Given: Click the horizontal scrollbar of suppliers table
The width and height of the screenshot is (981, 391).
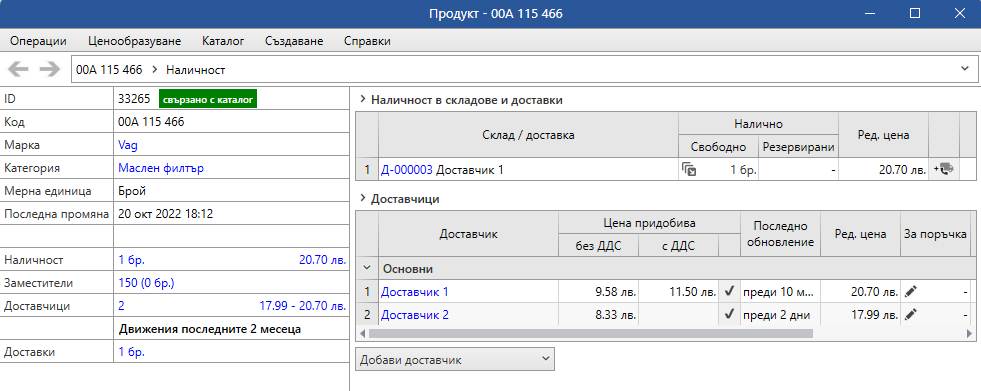Looking at the screenshot, I should click(591, 333).
